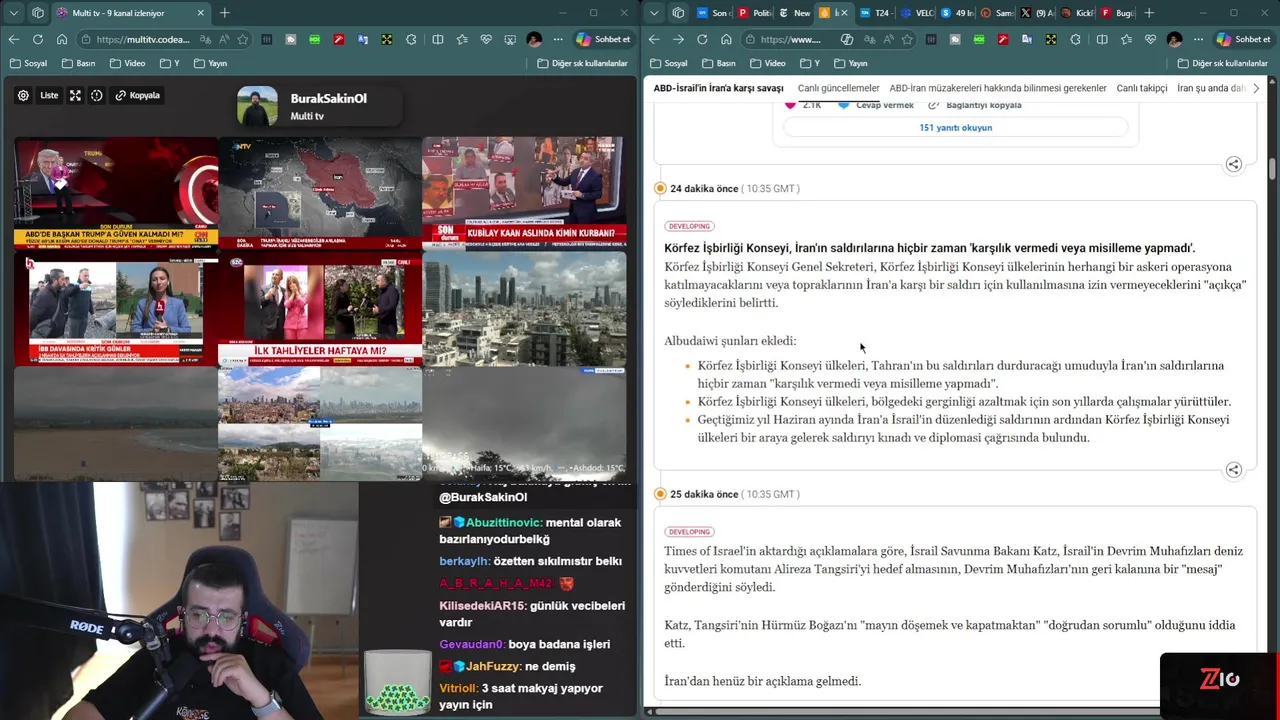Favorite right news page with star icon
This screenshot has width=1280, height=720.
pos(907,39)
